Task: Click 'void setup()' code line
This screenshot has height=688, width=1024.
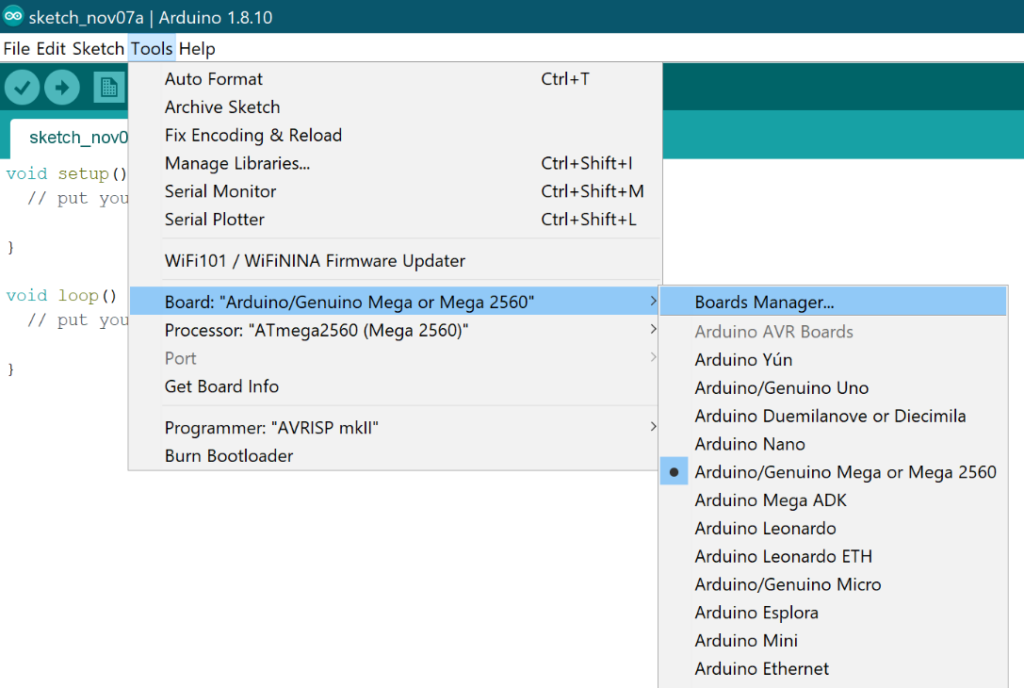Action: pyautogui.click(x=66, y=174)
